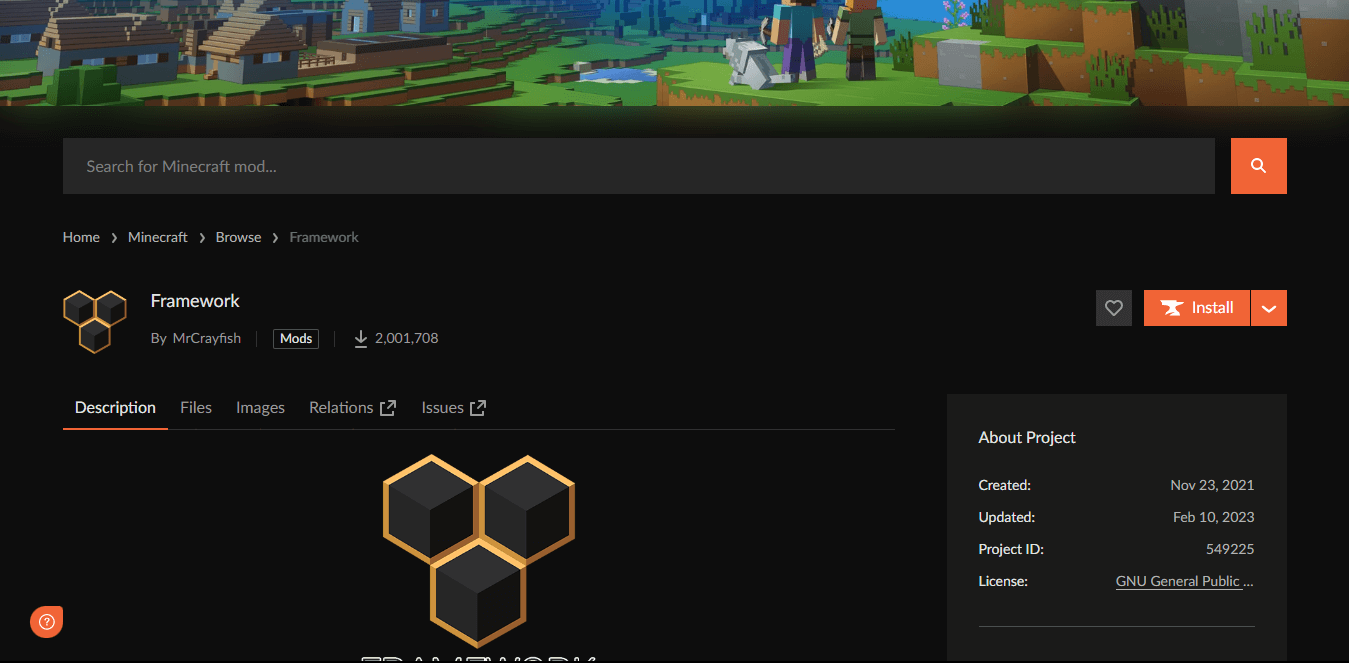Select the Description tab
Viewport: 1349px width, 663px height.
click(x=115, y=408)
